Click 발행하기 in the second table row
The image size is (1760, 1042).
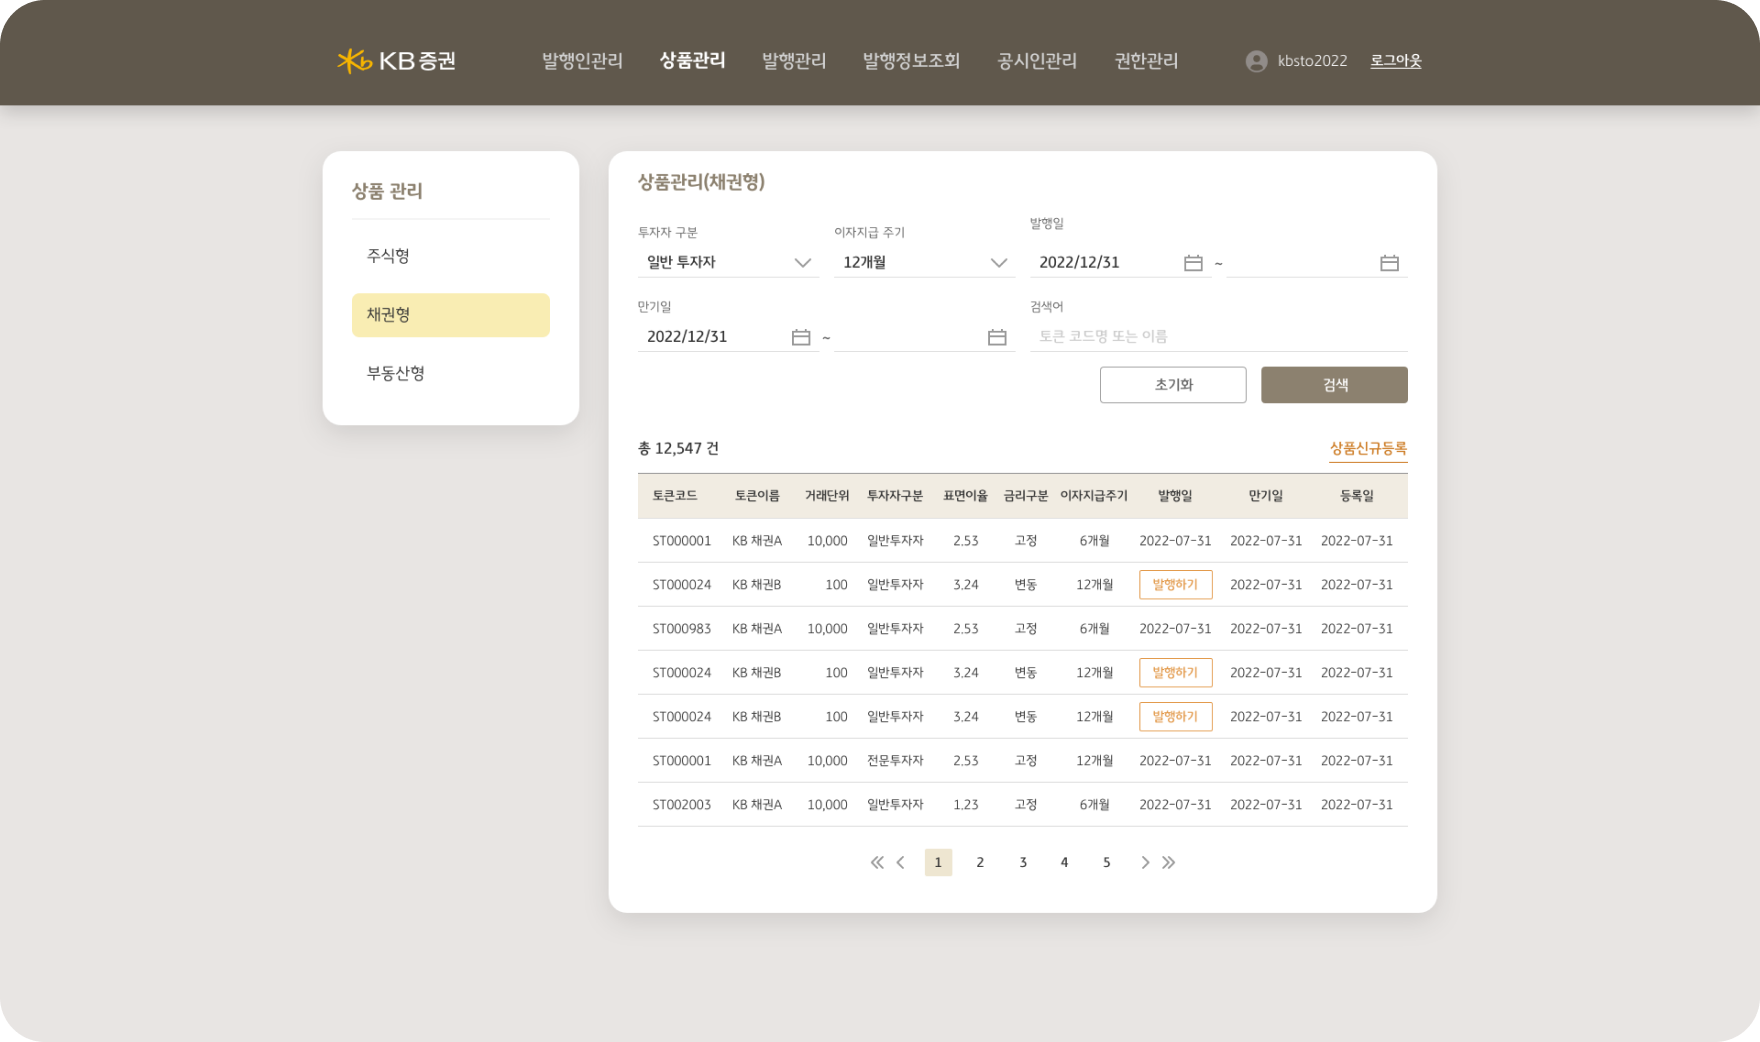[x=1175, y=585]
